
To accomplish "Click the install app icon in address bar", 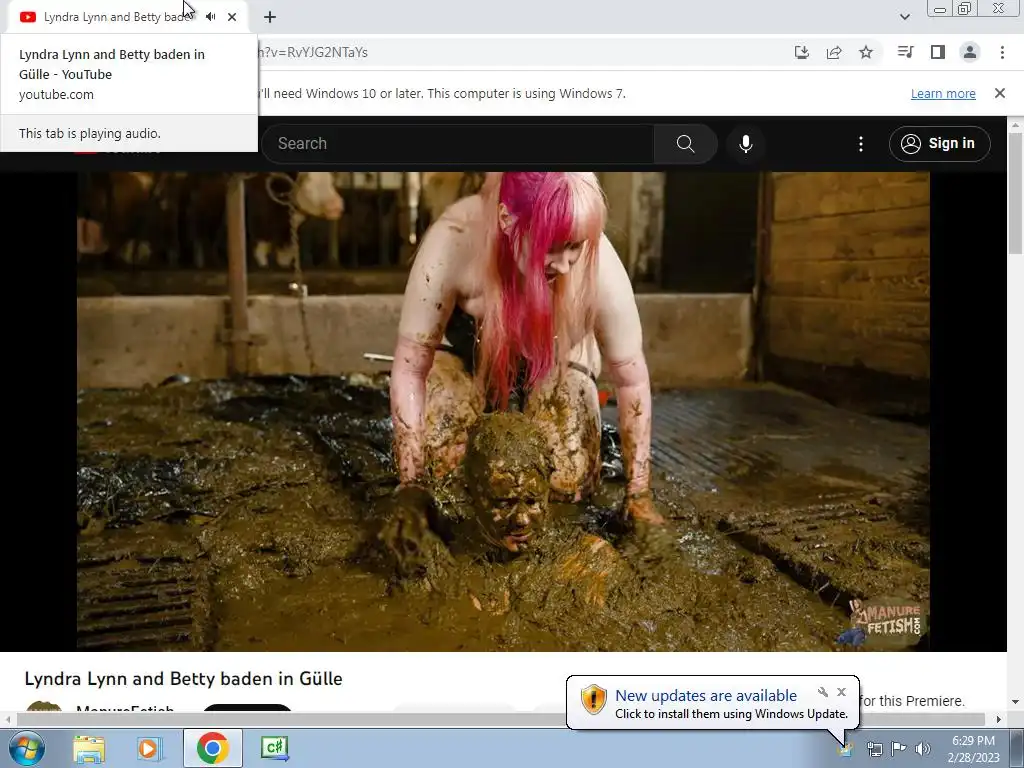I will pos(802,52).
